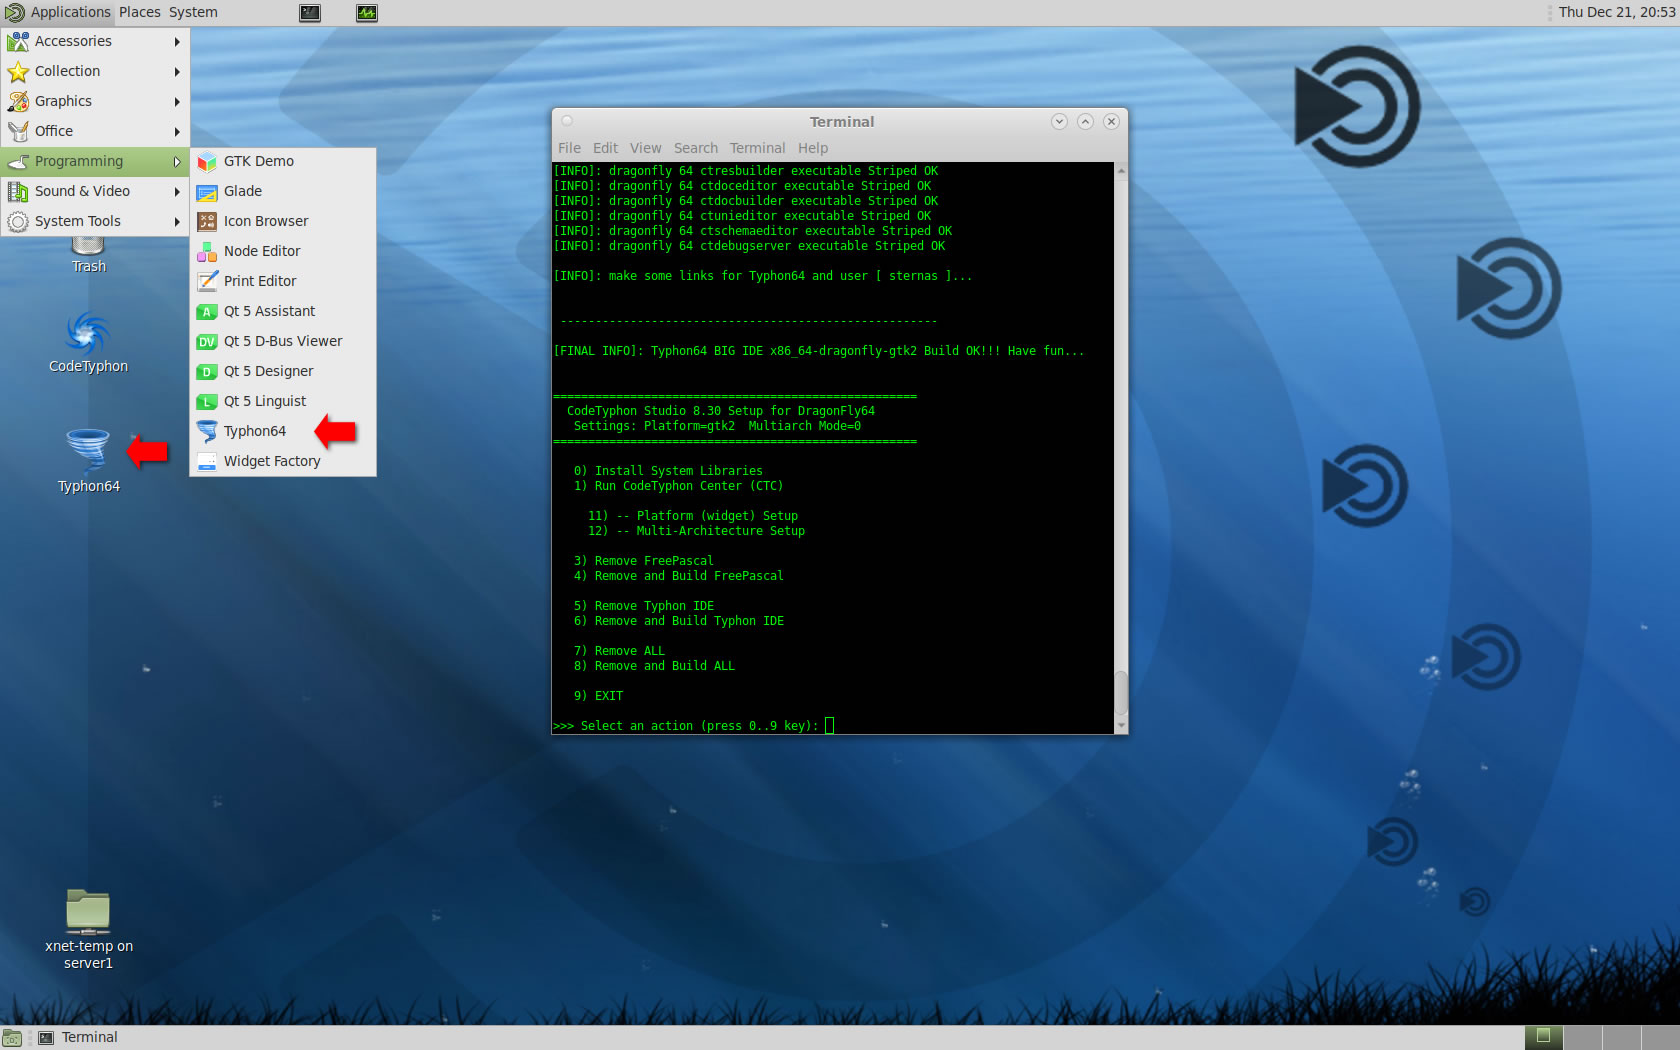Click the Glade icon in Programming submenu
Image resolution: width=1680 pixels, height=1050 pixels.
207,192
